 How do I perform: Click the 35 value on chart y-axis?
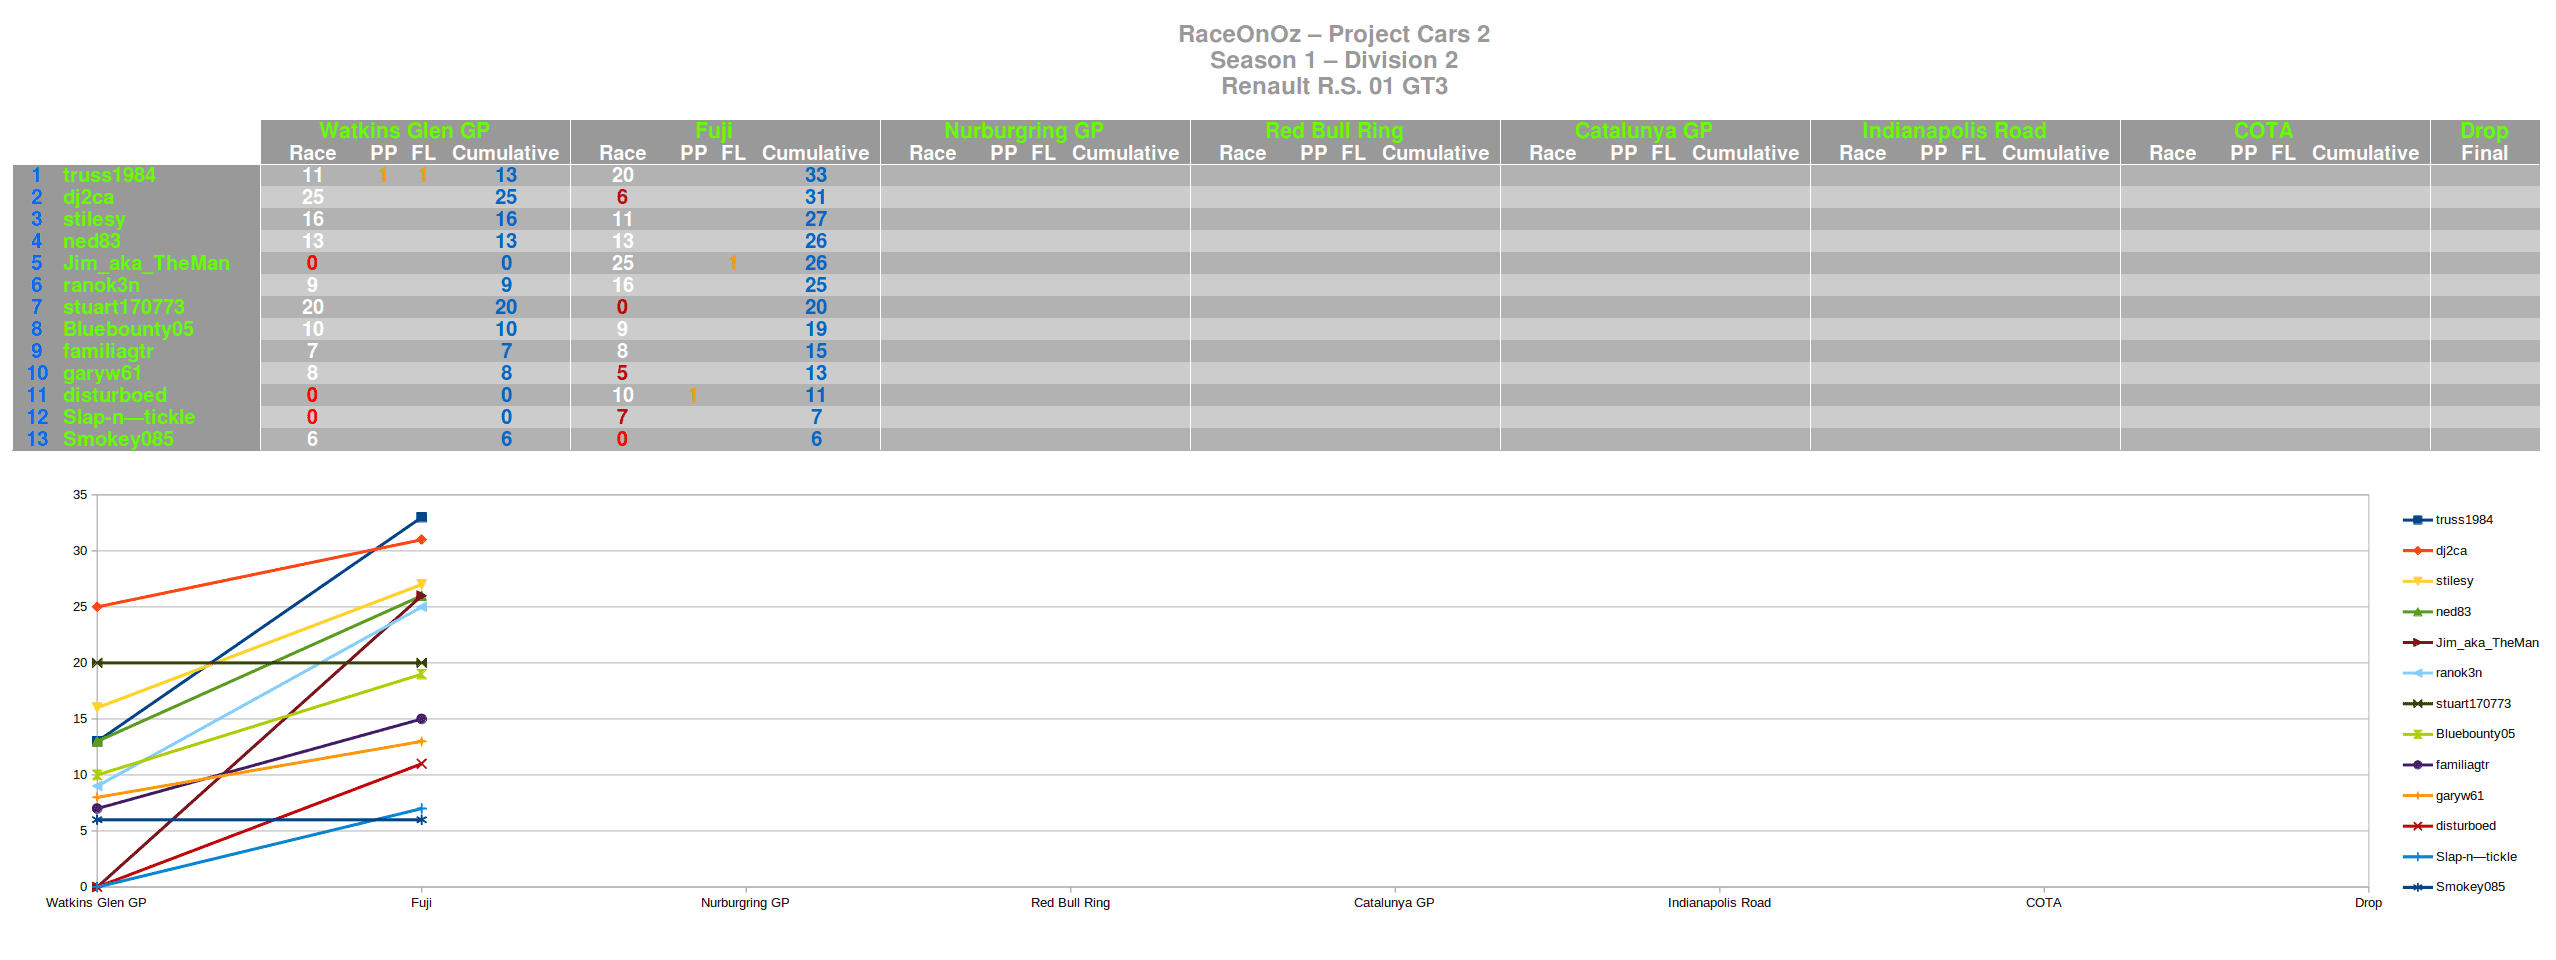[80, 495]
